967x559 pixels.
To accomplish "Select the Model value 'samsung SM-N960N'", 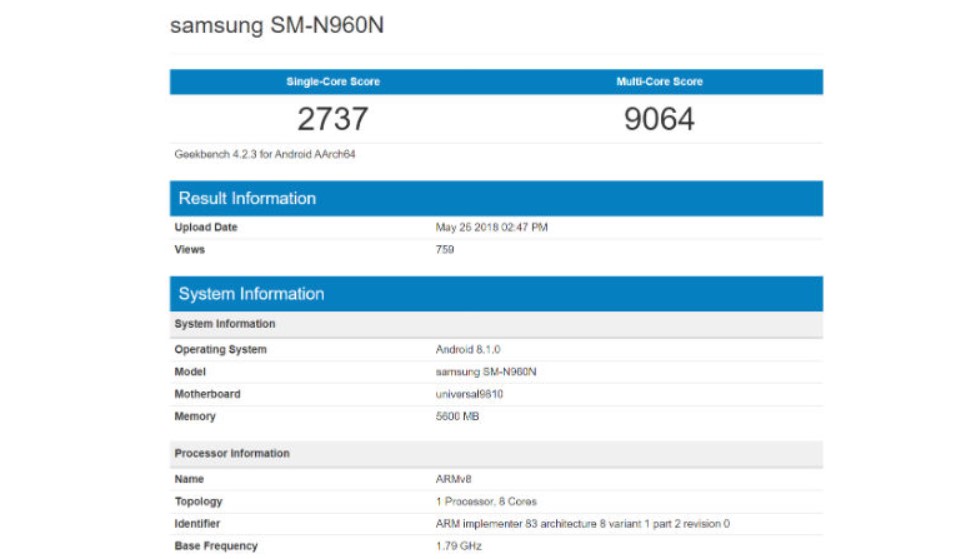I will click(x=486, y=371).
